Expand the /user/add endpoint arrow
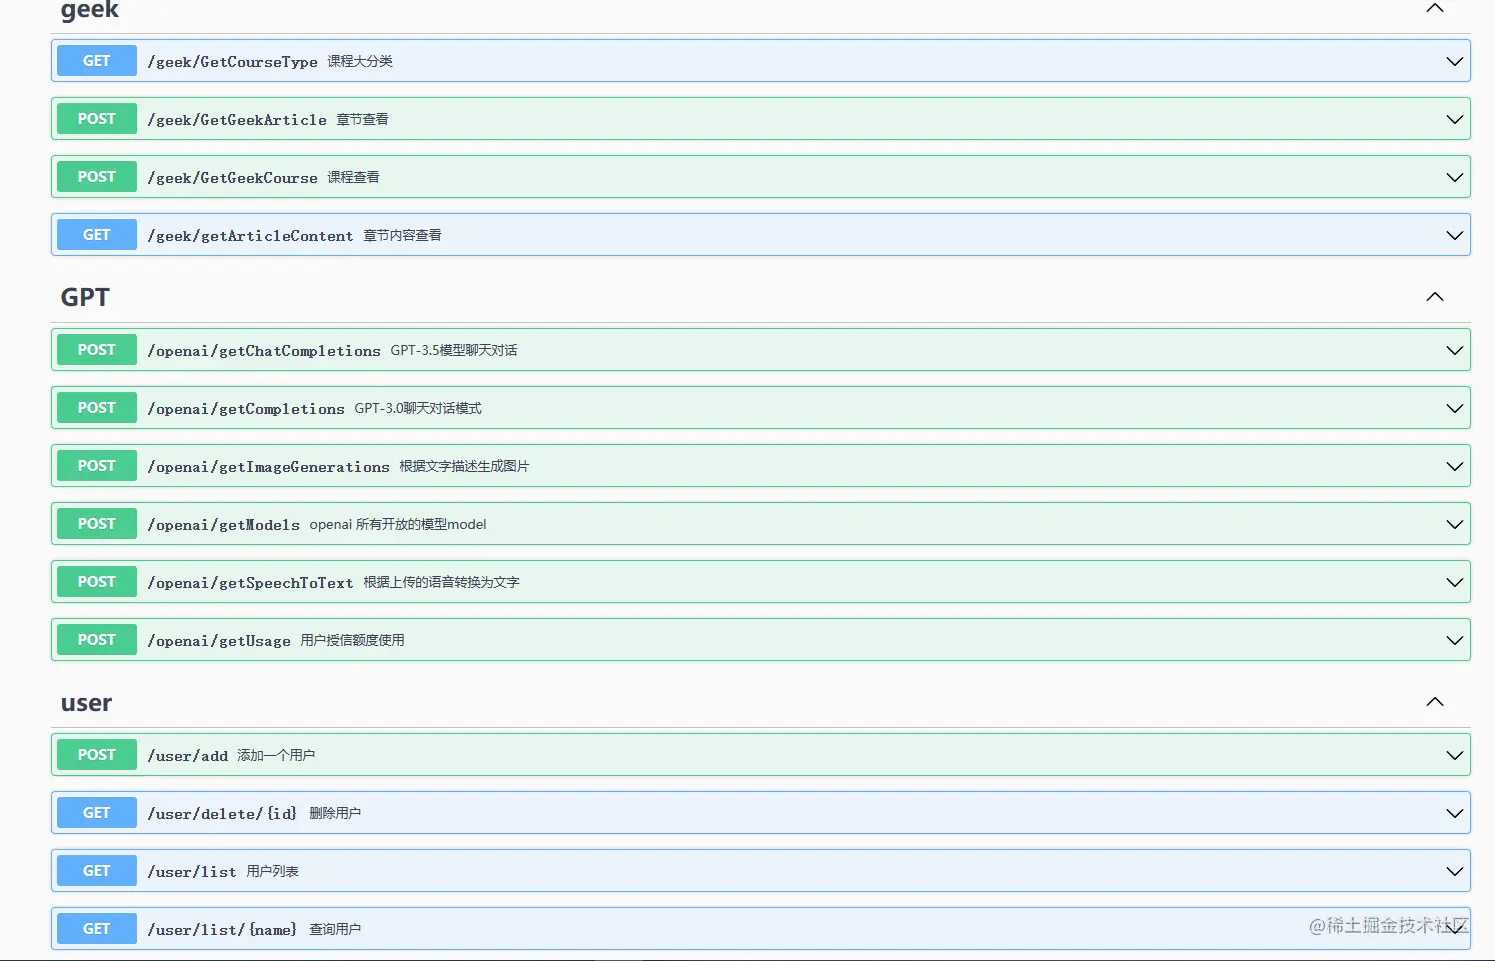Viewport: 1495px width, 961px height. coord(1454,756)
